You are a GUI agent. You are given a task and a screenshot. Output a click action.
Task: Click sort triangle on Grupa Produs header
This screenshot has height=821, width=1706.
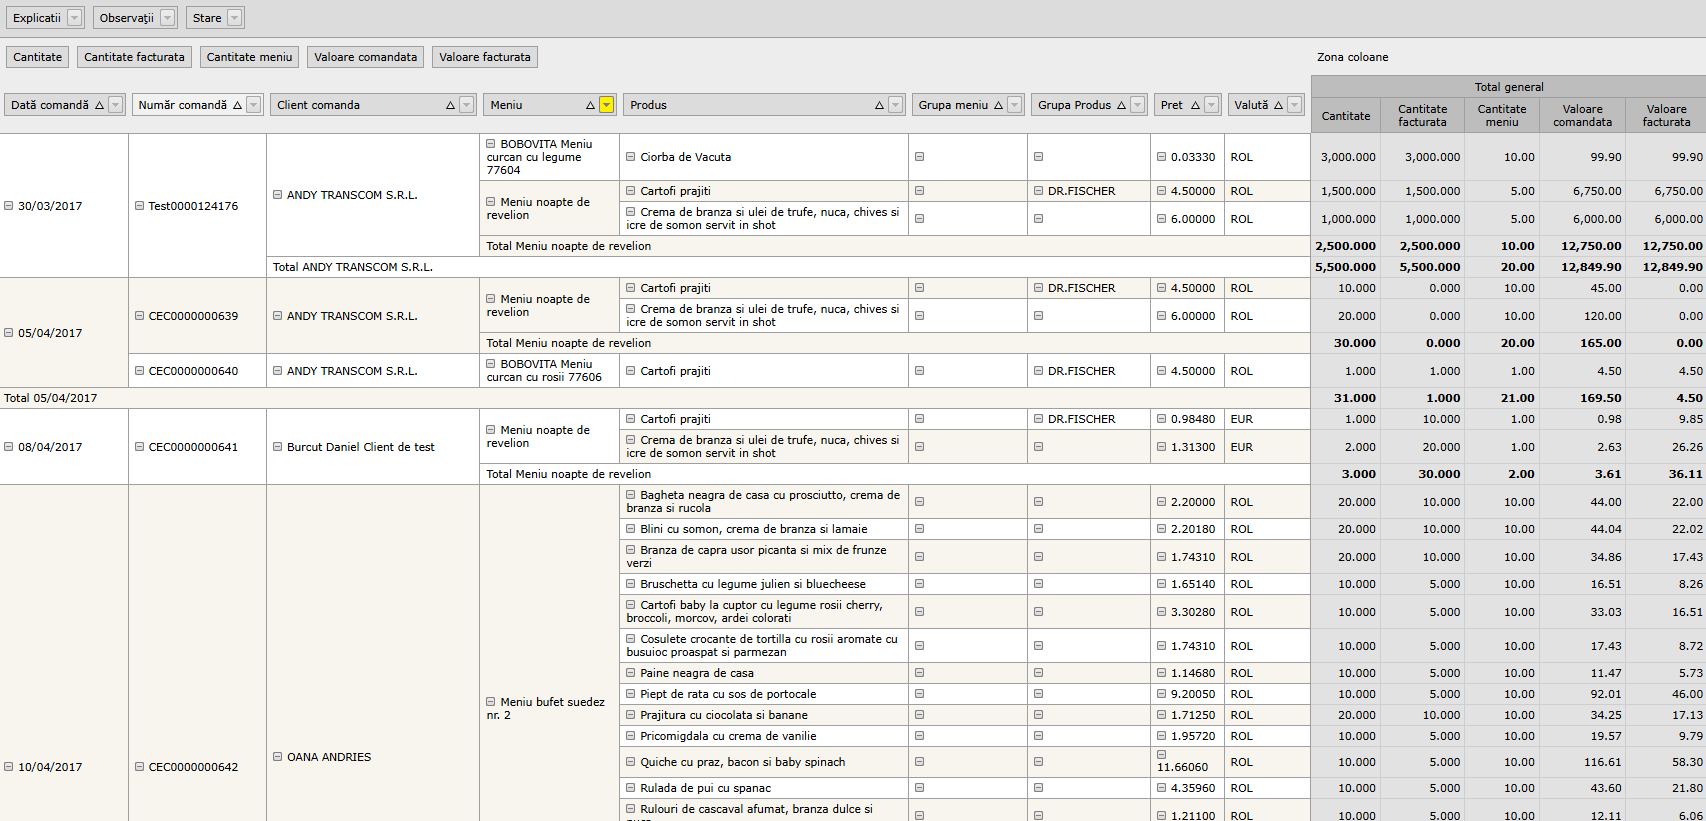pyautogui.click(x=1121, y=105)
